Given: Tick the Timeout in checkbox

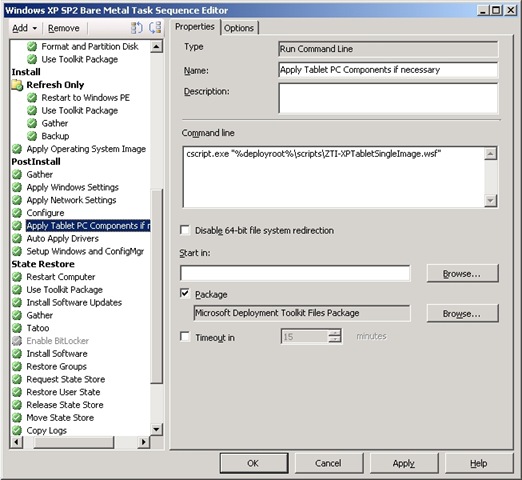Looking at the screenshot, I should (185, 337).
